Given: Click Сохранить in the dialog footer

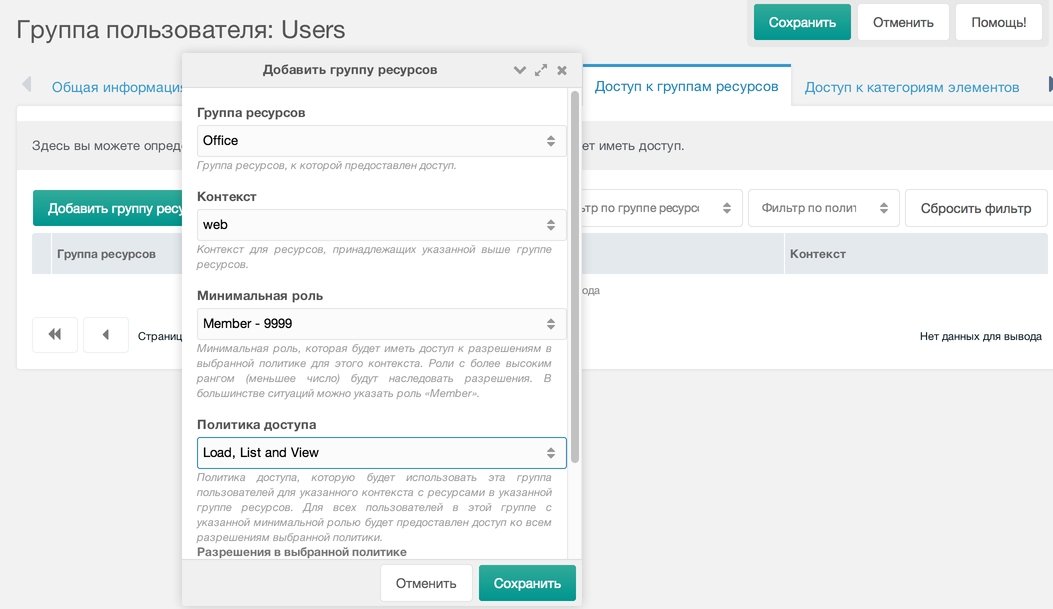Looking at the screenshot, I should [x=527, y=583].
